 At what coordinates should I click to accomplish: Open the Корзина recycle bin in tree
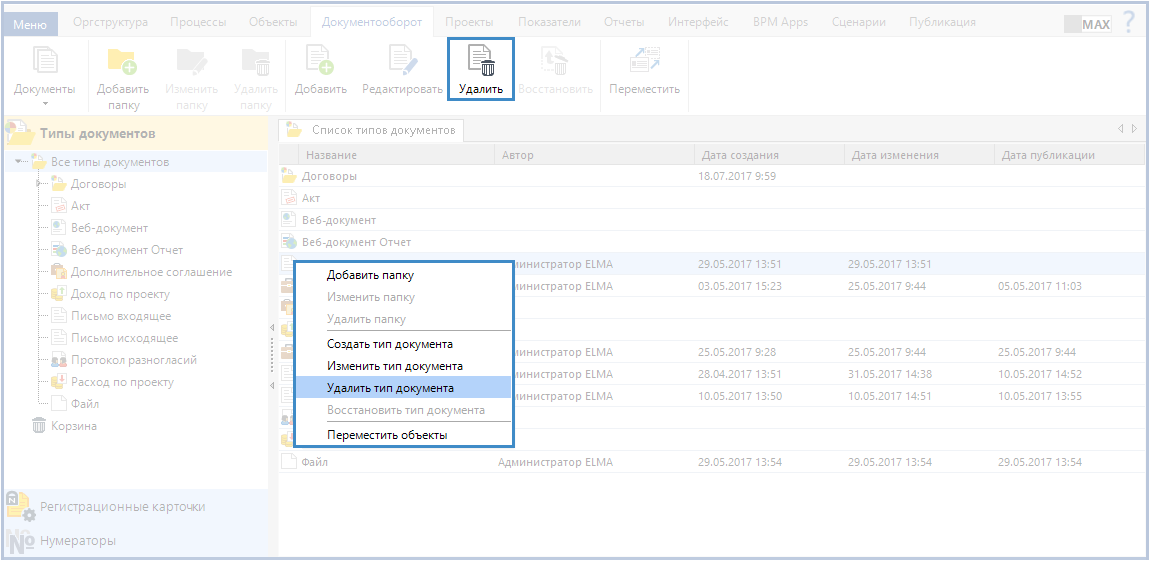coord(73,426)
